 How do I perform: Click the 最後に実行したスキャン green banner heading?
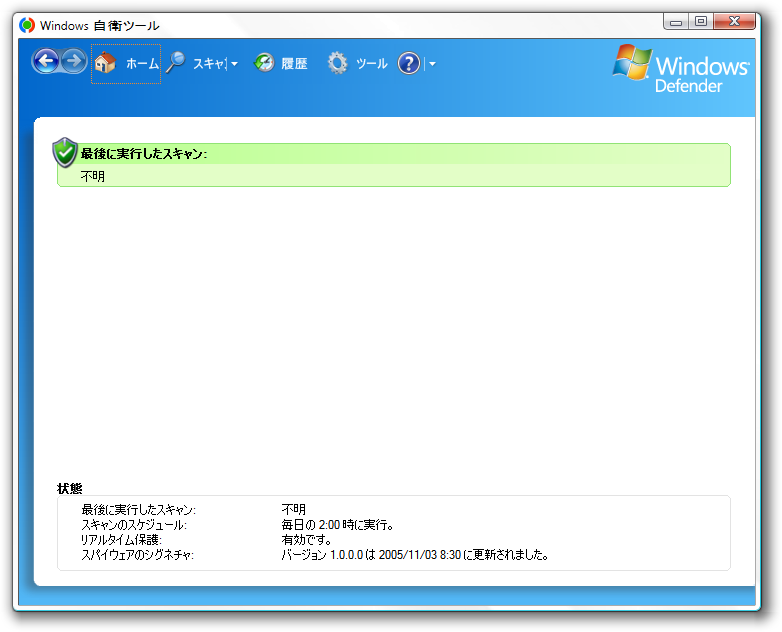pyautogui.click(x=144, y=154)
